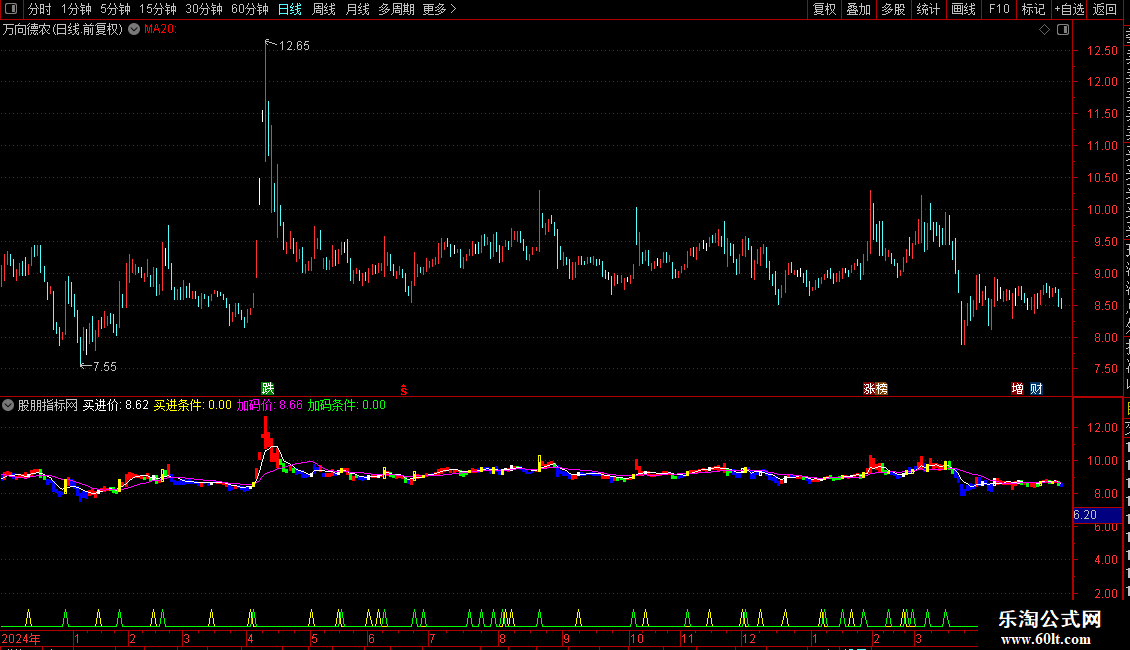Viewport: 1130px width, 650px height.
Task: Click the 涨榜 event marker
Action: coord(876,389)
